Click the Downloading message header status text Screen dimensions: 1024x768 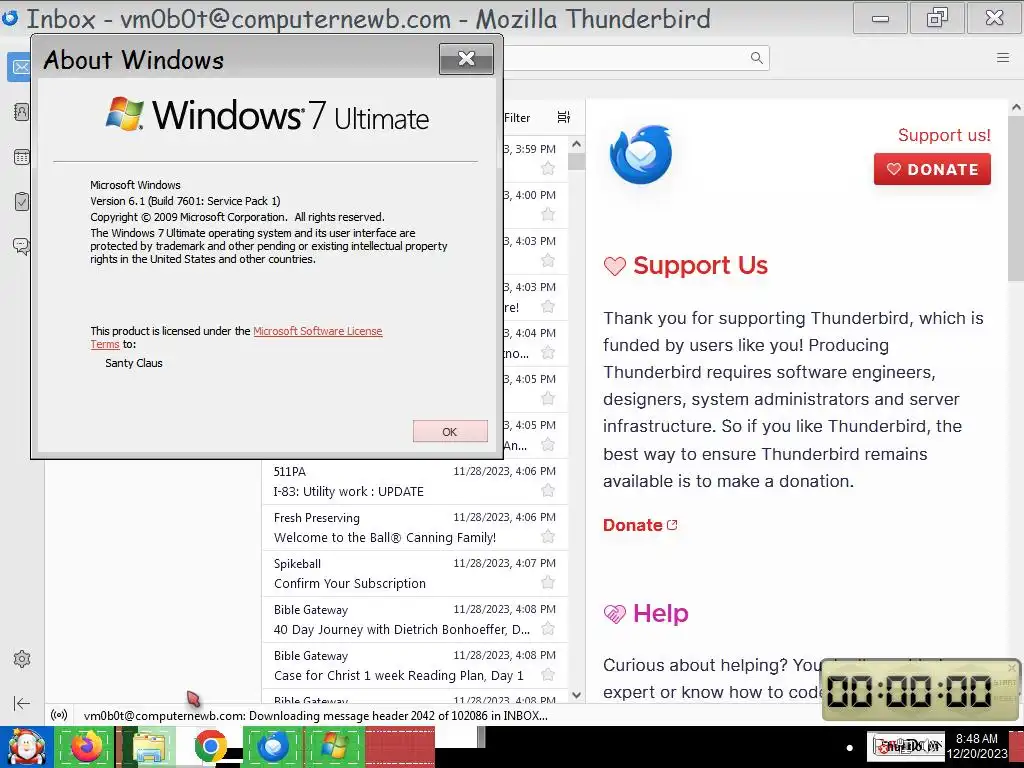315,716
